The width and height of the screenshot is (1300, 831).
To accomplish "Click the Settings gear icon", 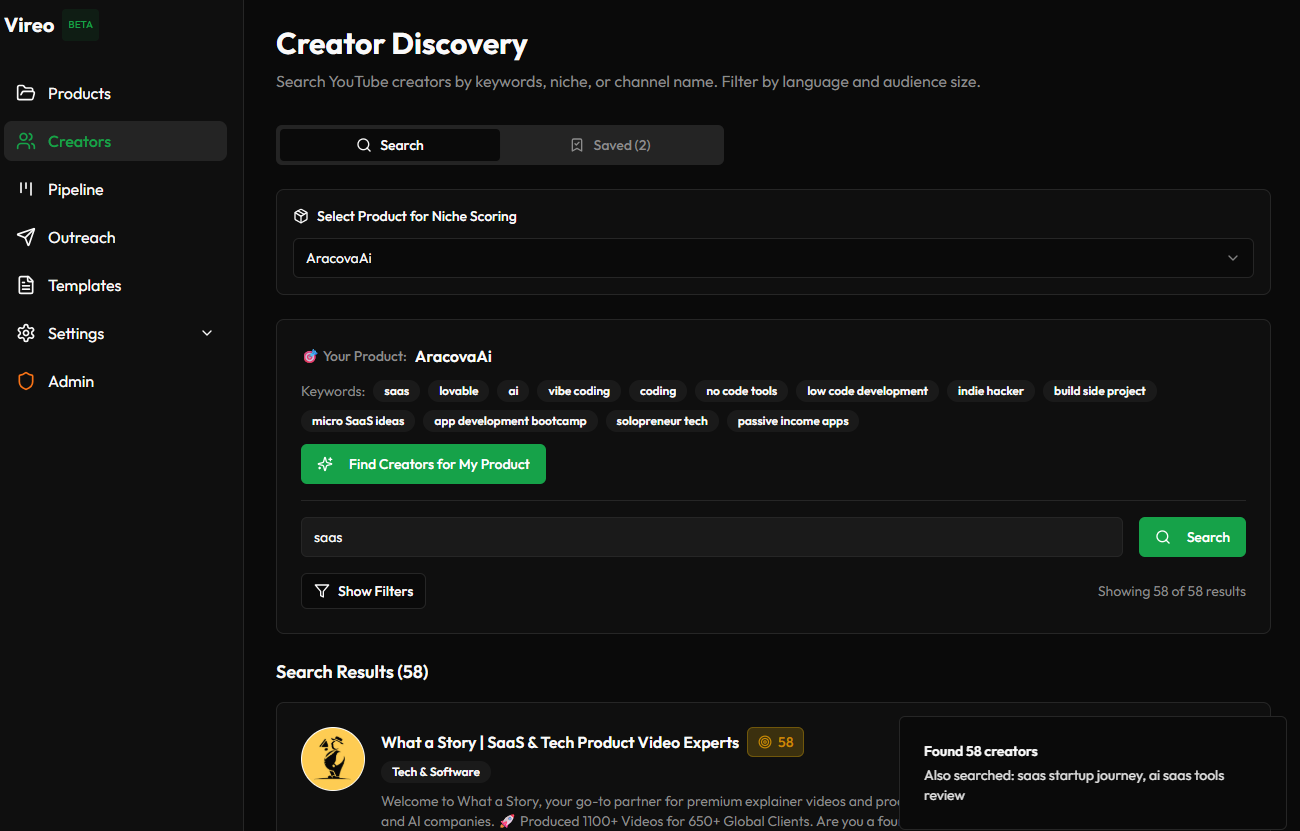I will tap(26, 333).
